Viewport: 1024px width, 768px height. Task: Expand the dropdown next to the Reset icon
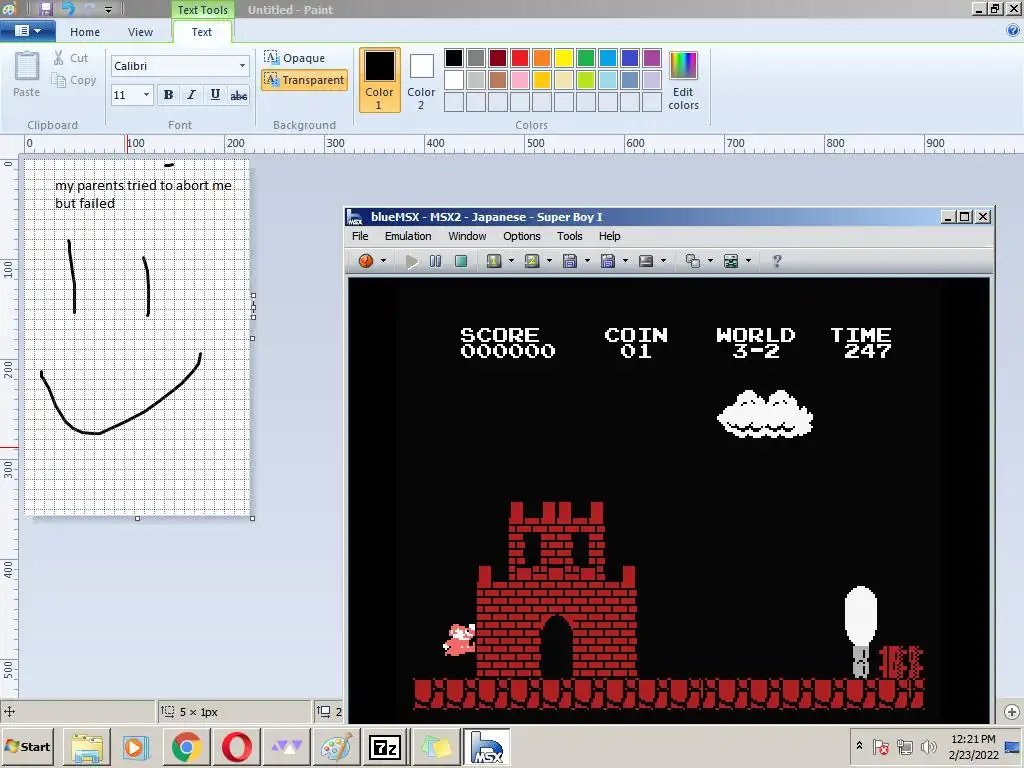(383, 261)
